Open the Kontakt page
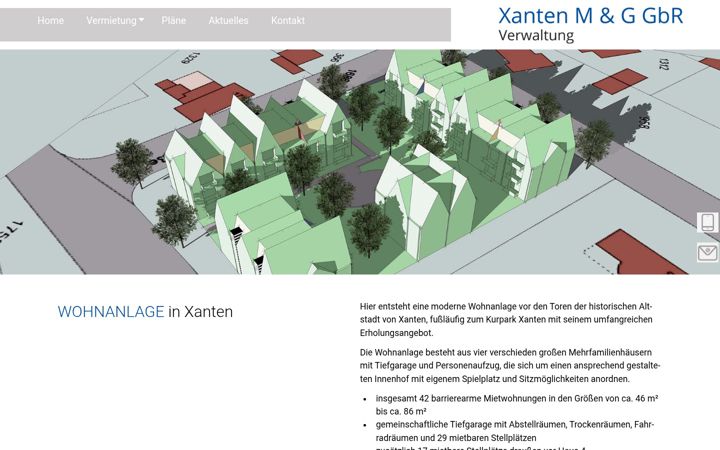This screenshot has height=450, width=720. pos(288,21)
